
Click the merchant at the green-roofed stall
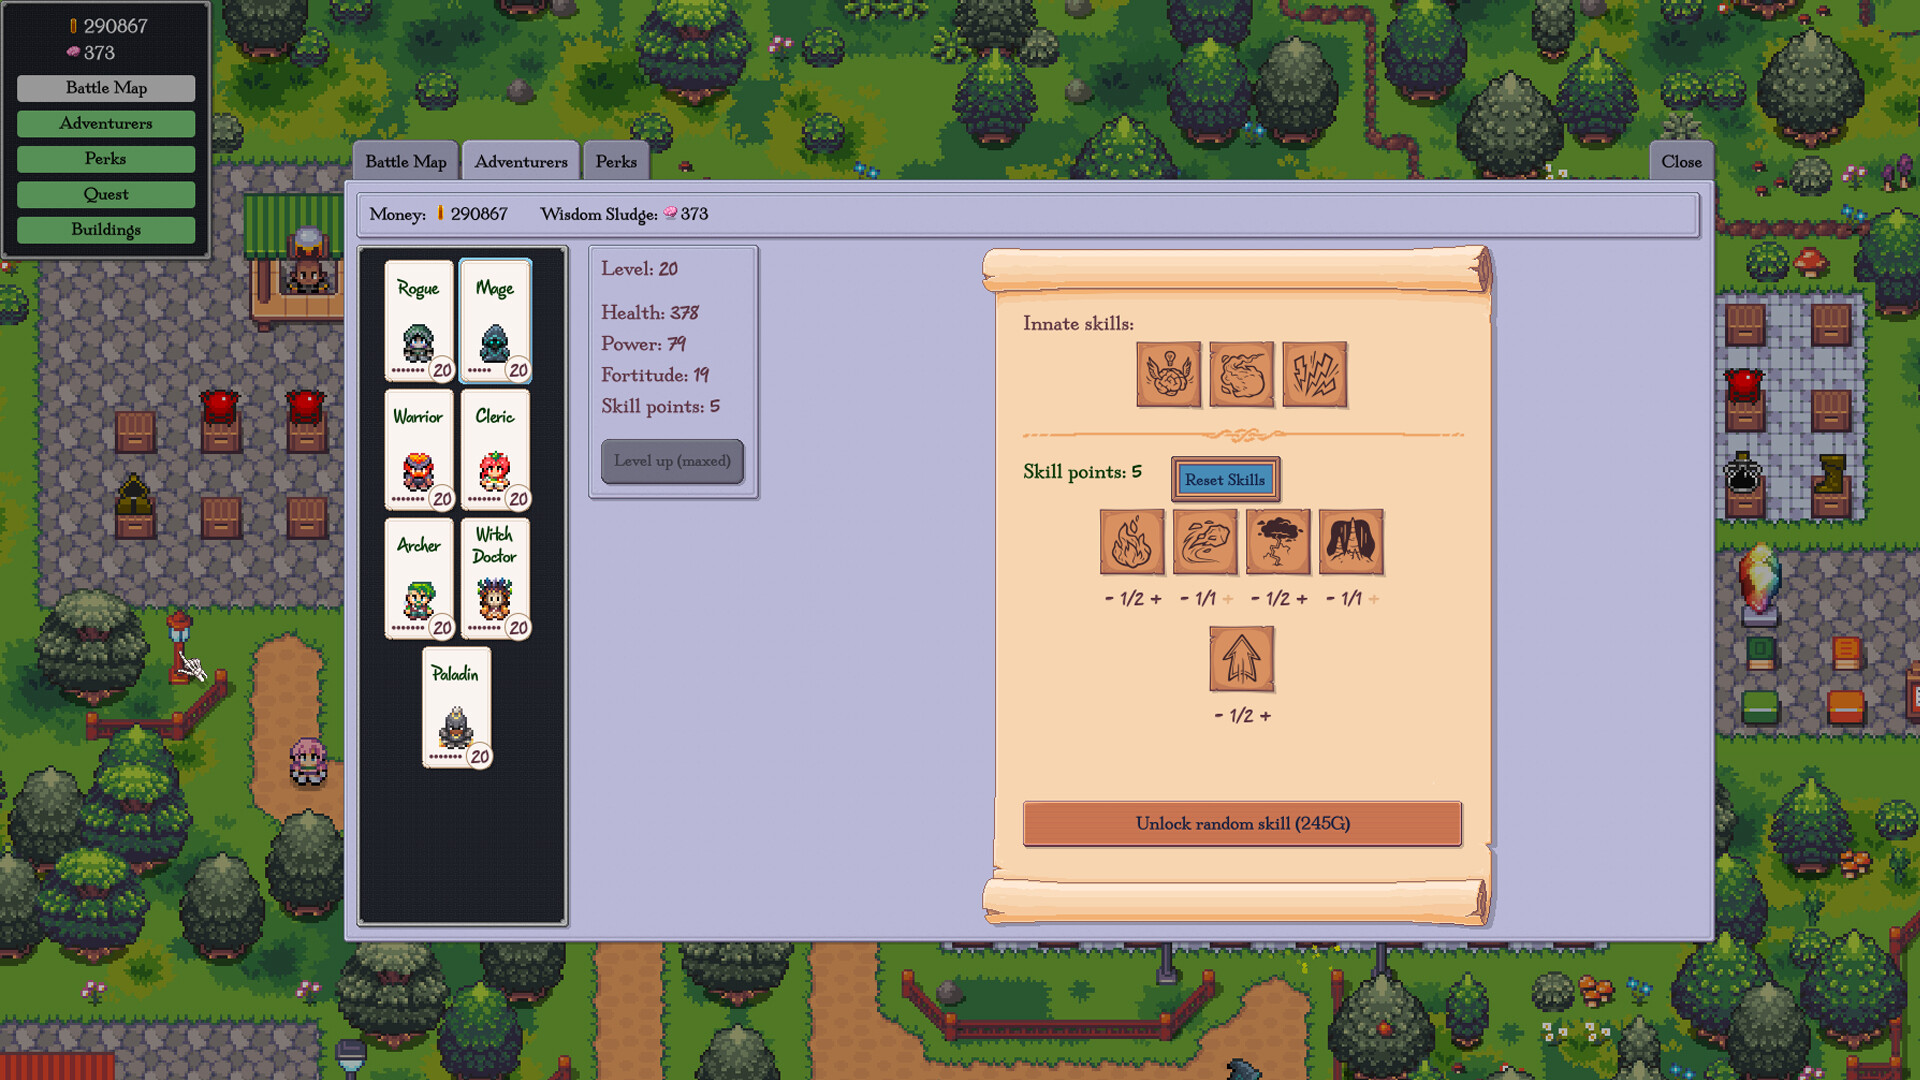click(x=307, y=275)
